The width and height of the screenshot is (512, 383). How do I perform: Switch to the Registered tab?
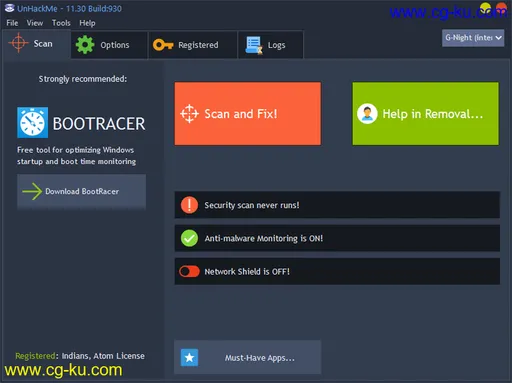pyautogui.click(x=193, y=45)
